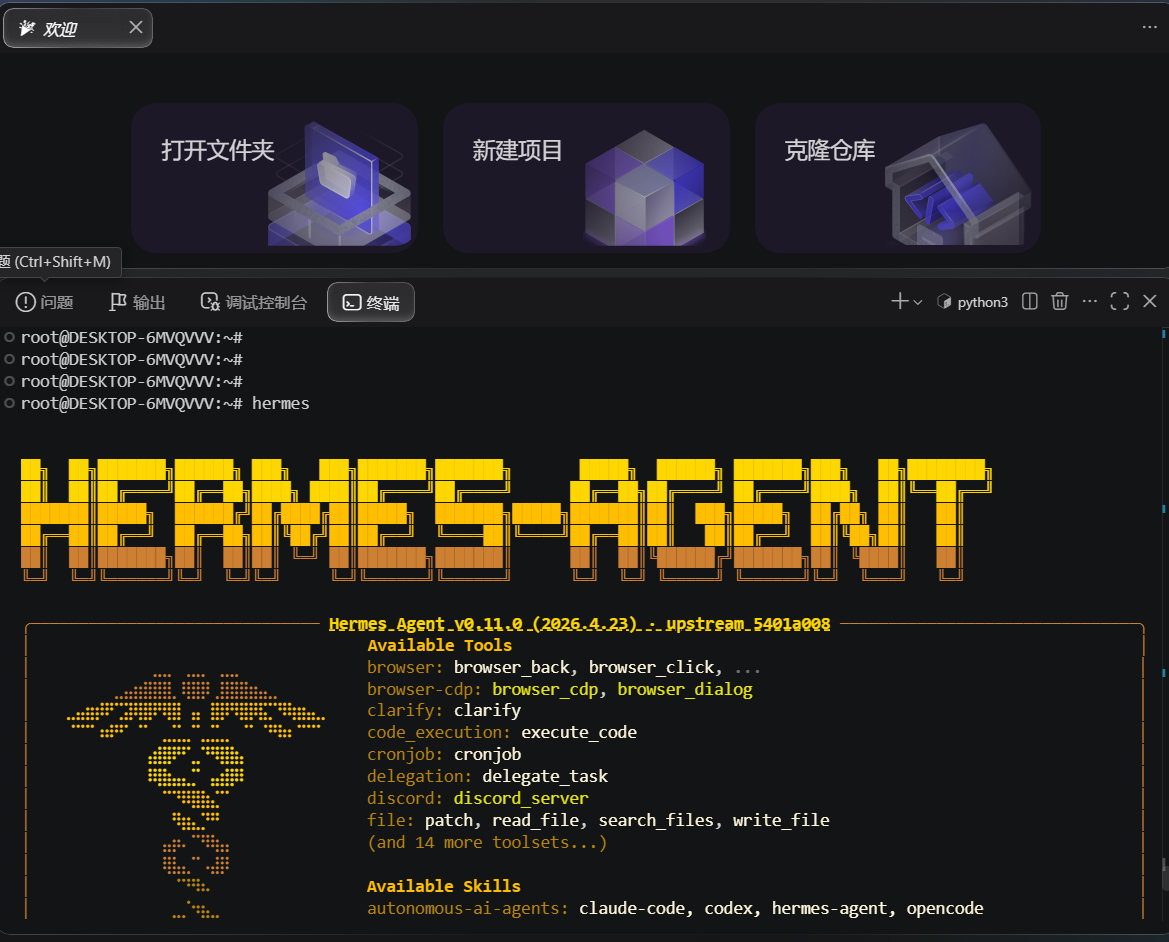The width and height of the screenshot is (1169, 942).
Task: Click the 输出 flag icon
Action: click(x=118, y=302)
